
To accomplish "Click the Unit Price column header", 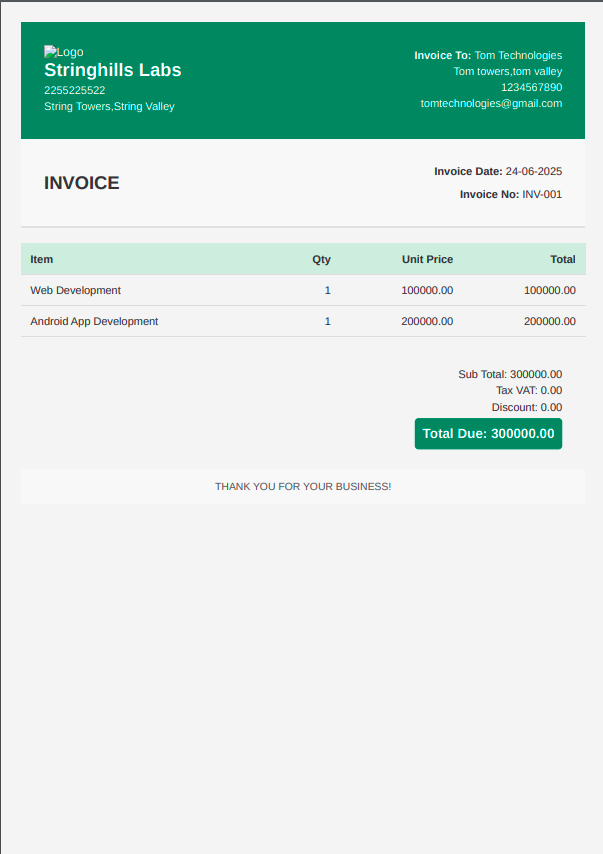I will pos(427,259).
